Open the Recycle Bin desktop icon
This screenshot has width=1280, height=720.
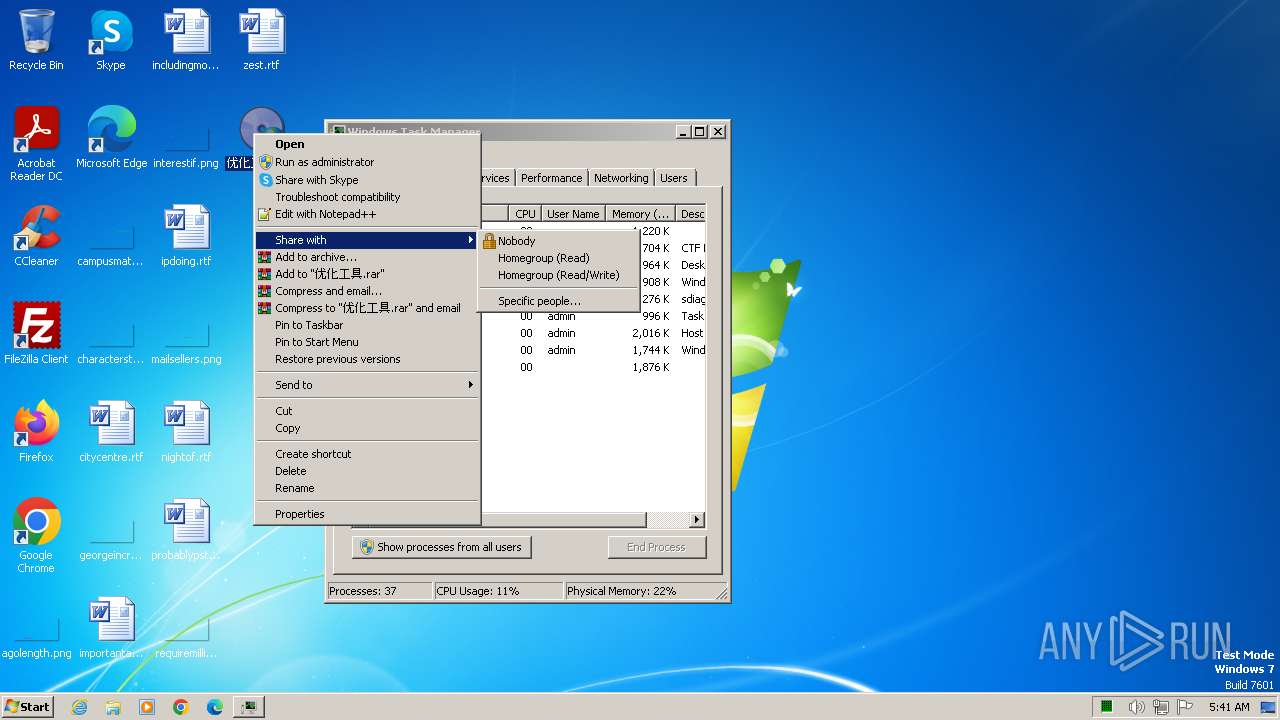[x=36, y=40]
